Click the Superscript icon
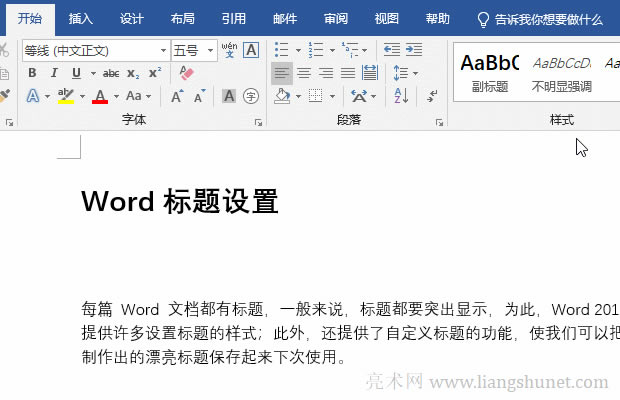This screenshot has width=620, height=400. 154,73
